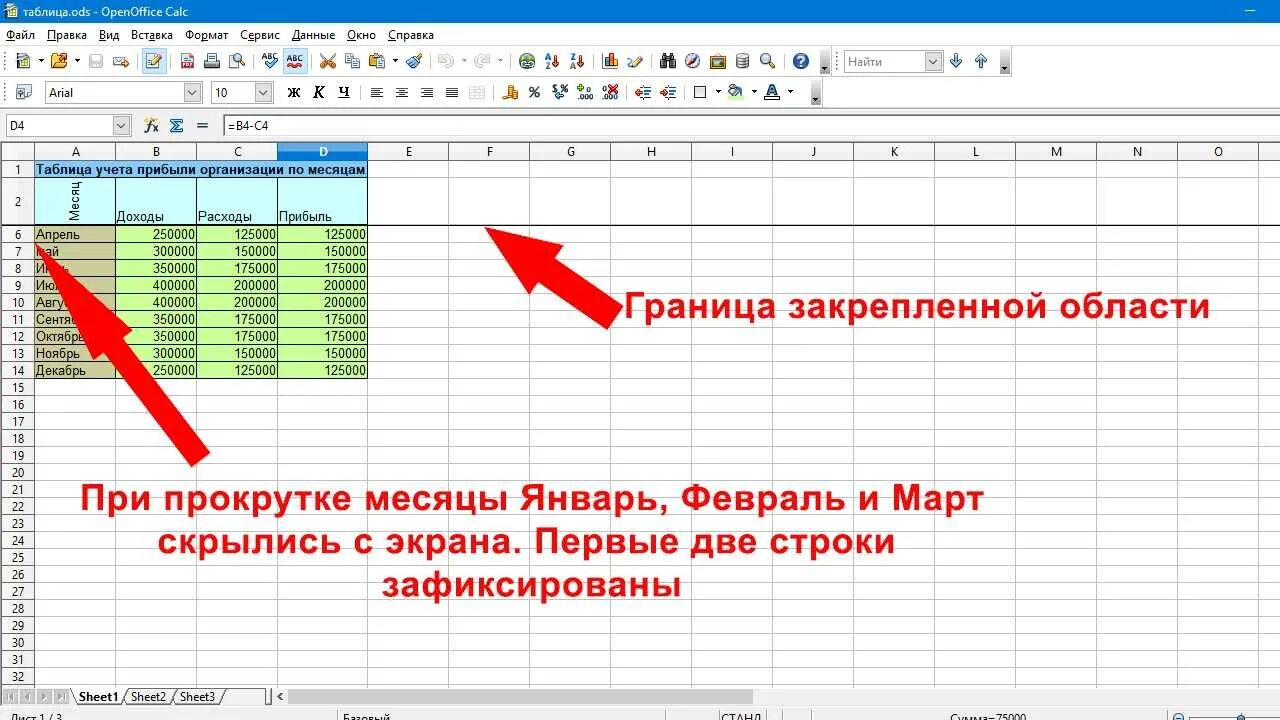Insert Chart icon
This screenshot has width=1280, height=720.
610,61
